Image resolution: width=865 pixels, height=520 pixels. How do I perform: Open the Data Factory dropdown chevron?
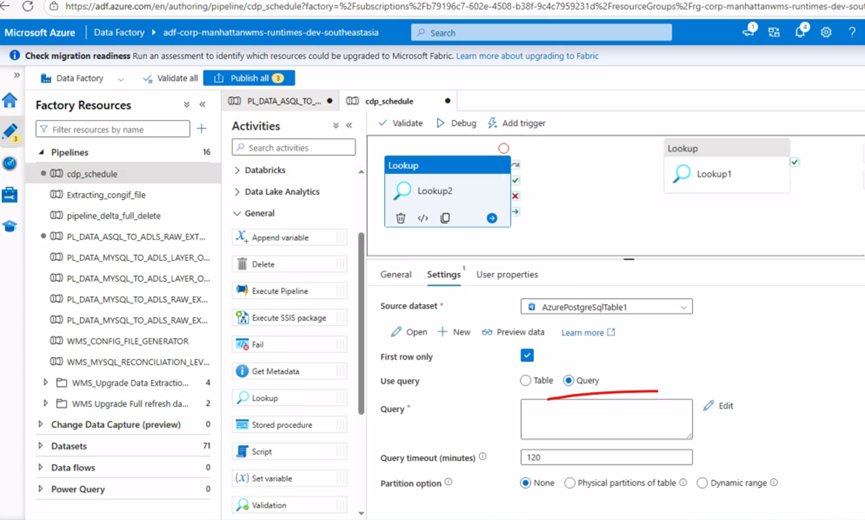click(121, 79)
